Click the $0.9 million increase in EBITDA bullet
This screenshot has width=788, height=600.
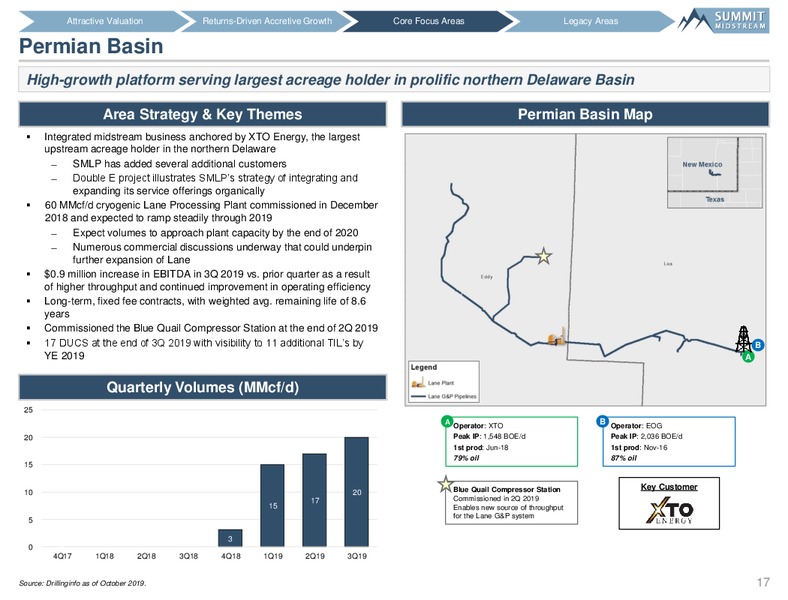coord(207,280)
